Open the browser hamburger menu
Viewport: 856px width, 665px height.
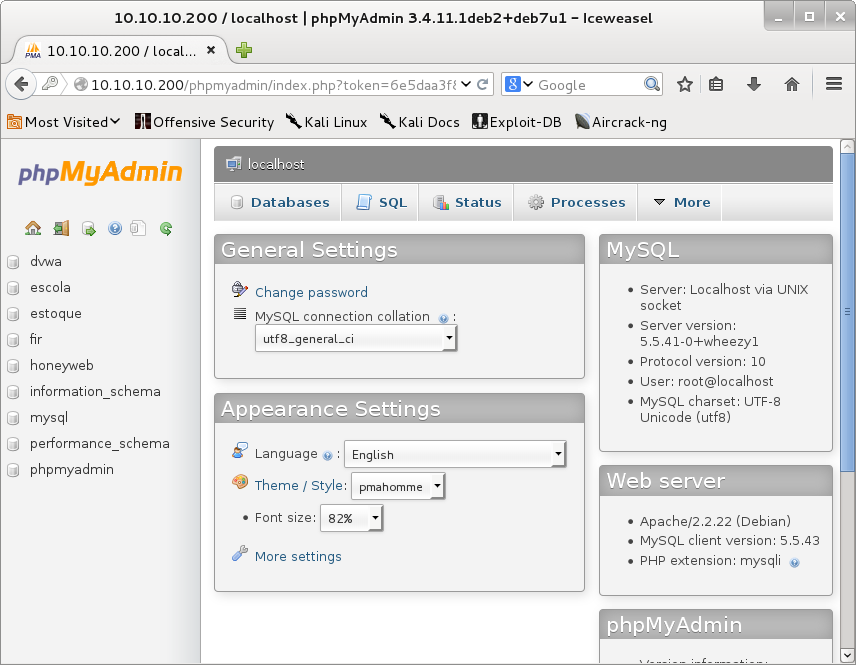(834, 84)
